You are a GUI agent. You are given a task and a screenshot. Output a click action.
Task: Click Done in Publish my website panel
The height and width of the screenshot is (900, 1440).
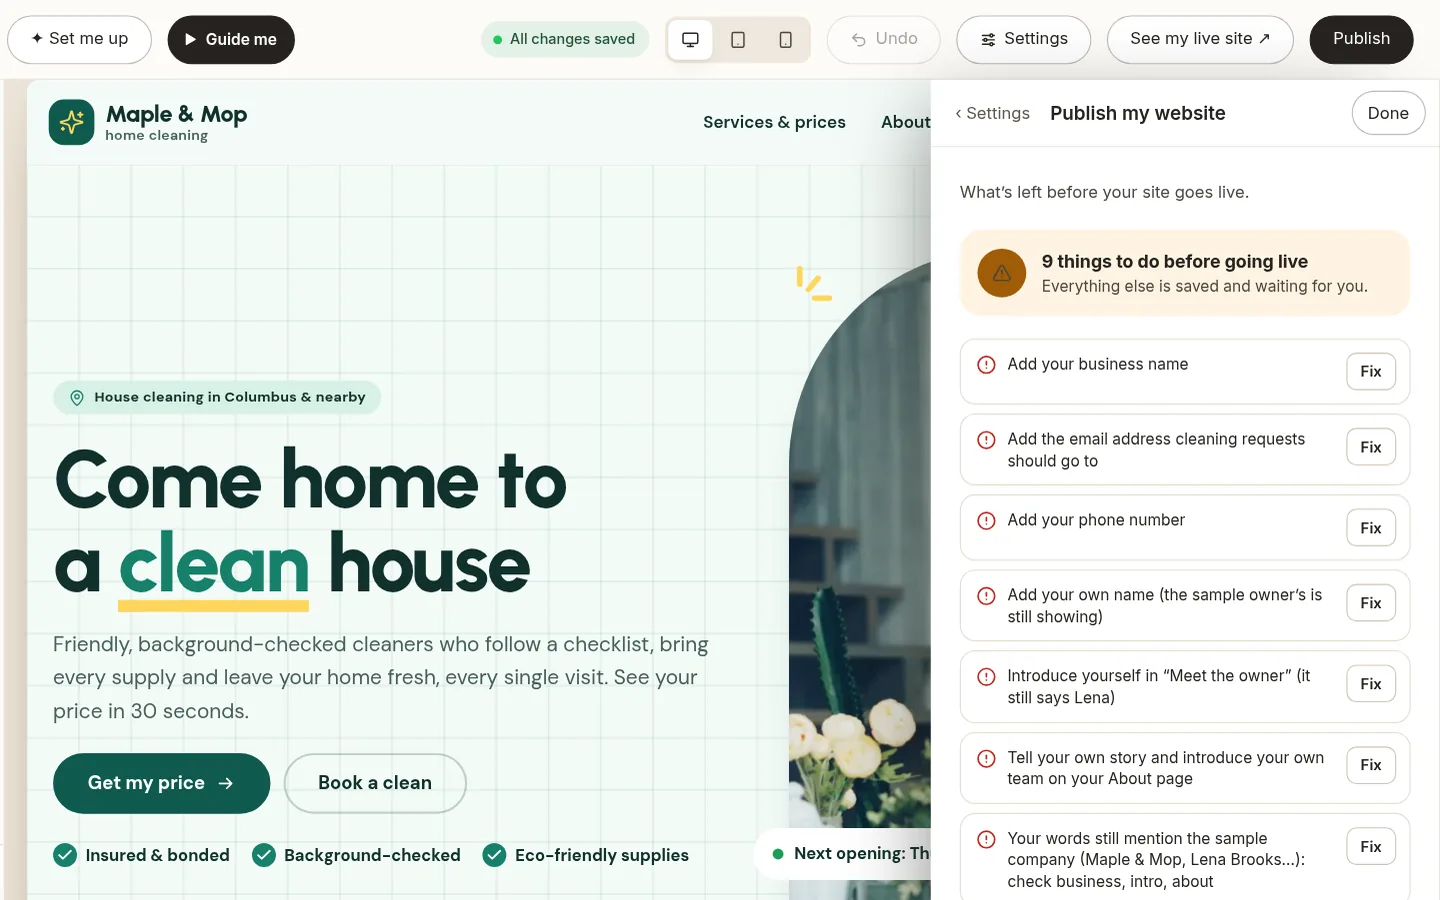point(1388,113)
